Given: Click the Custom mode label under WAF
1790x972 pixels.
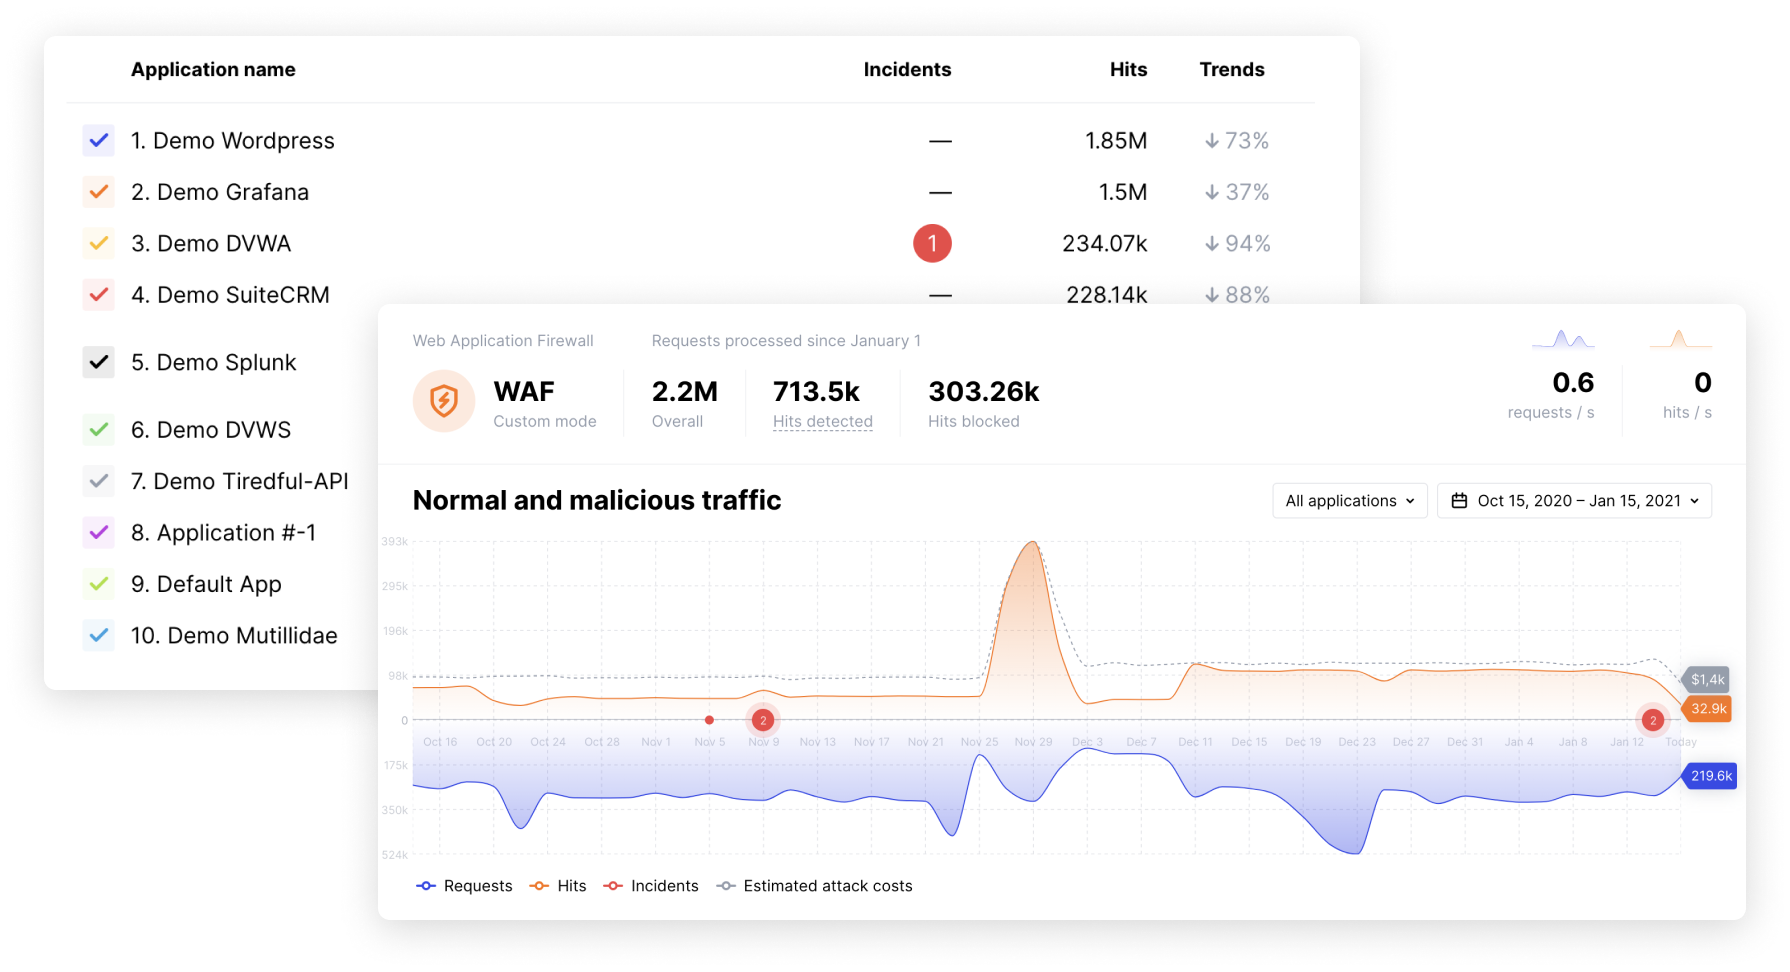Looking at the screenshot, I should pyautogui.click(x=545, y=422).
